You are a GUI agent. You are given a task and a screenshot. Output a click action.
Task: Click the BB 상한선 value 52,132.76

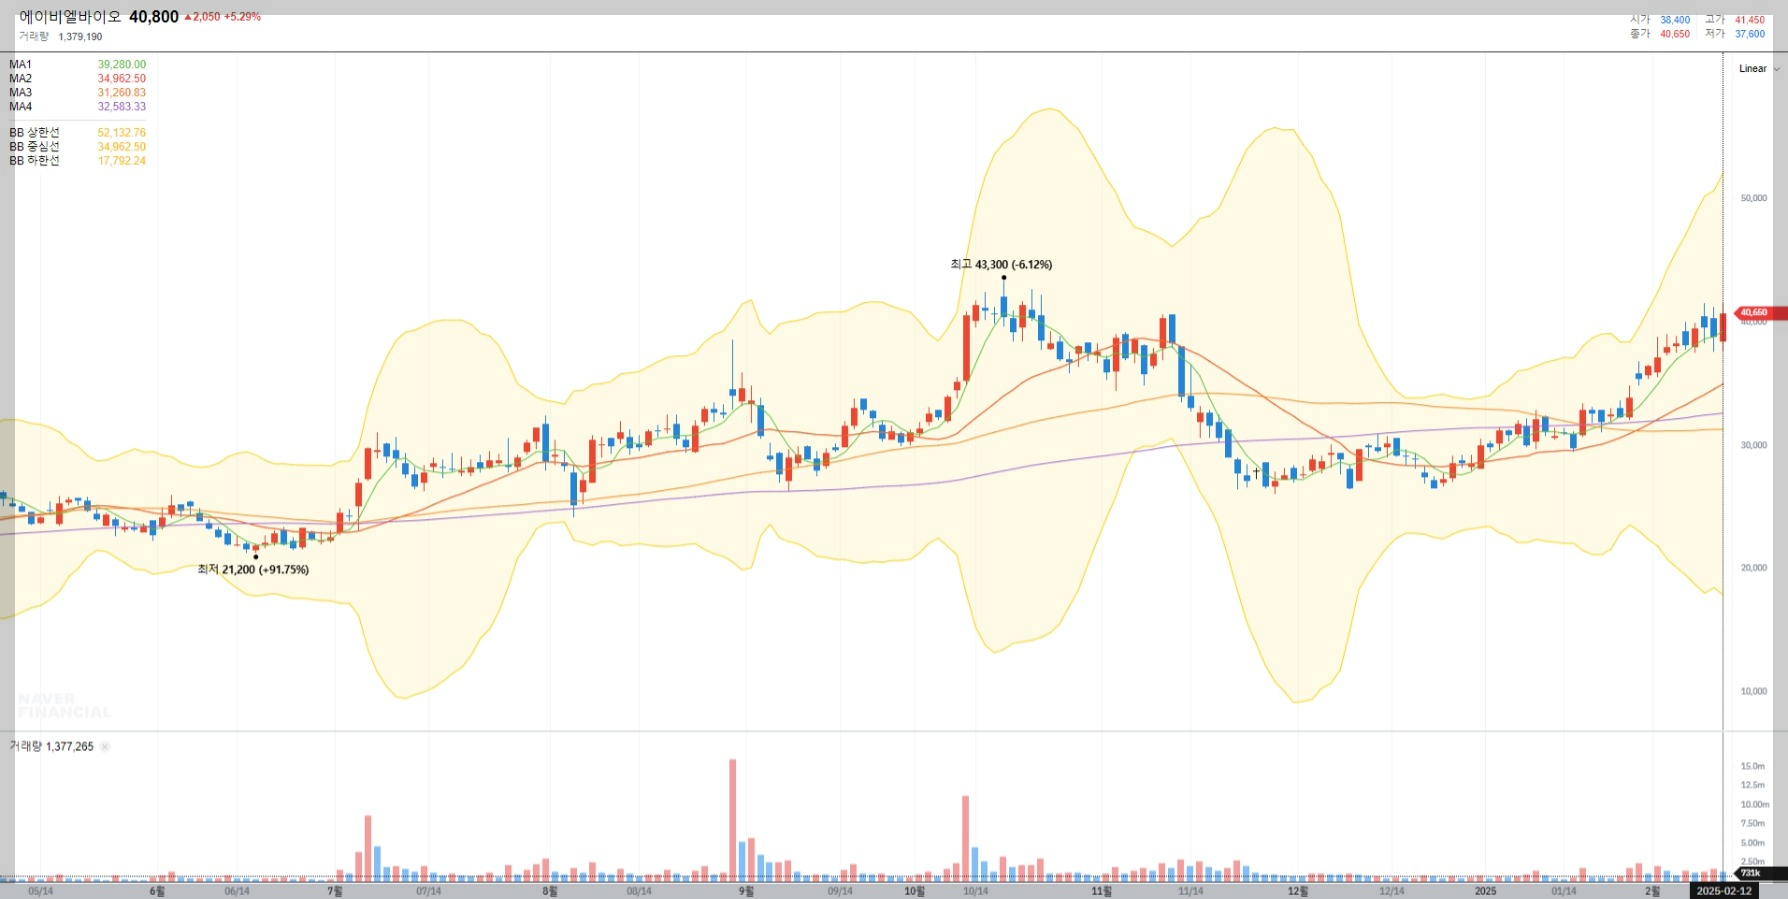(122, 133)
